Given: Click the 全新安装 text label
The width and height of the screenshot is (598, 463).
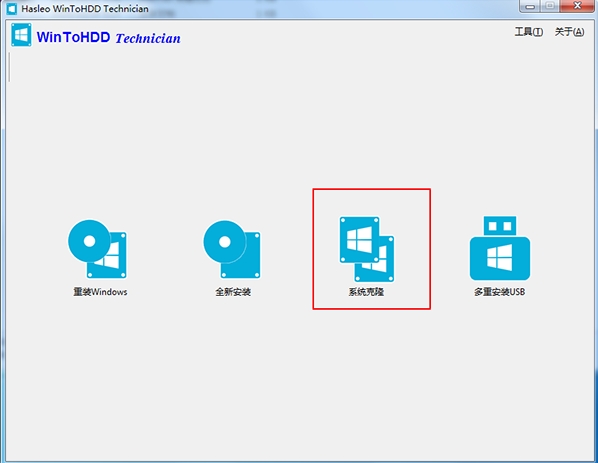Looking at the screenshot, I should (x=233, y=292).
